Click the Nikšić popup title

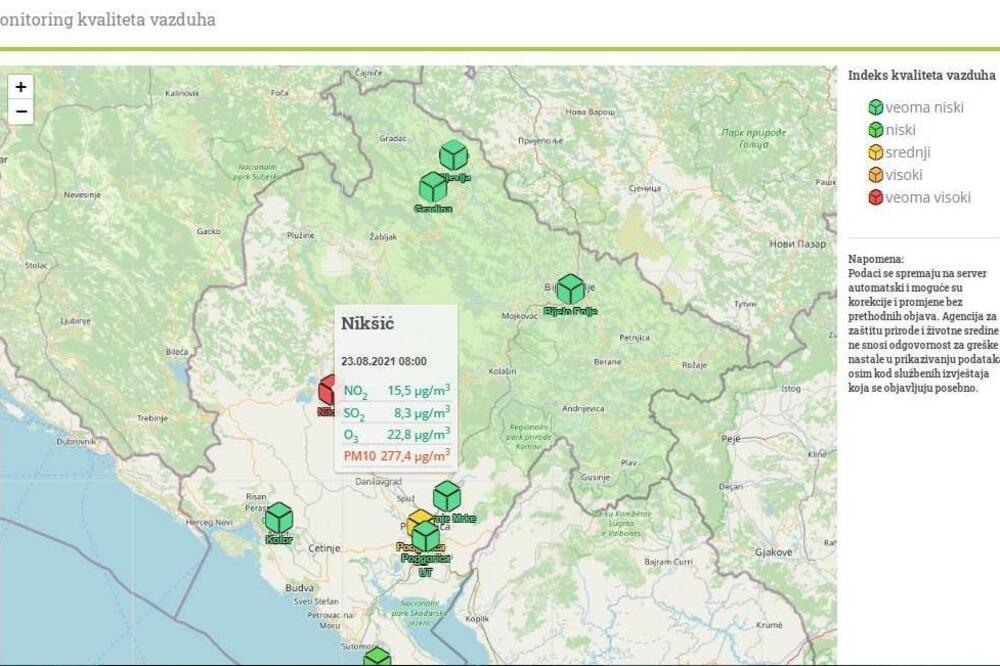tap(368, 324)
